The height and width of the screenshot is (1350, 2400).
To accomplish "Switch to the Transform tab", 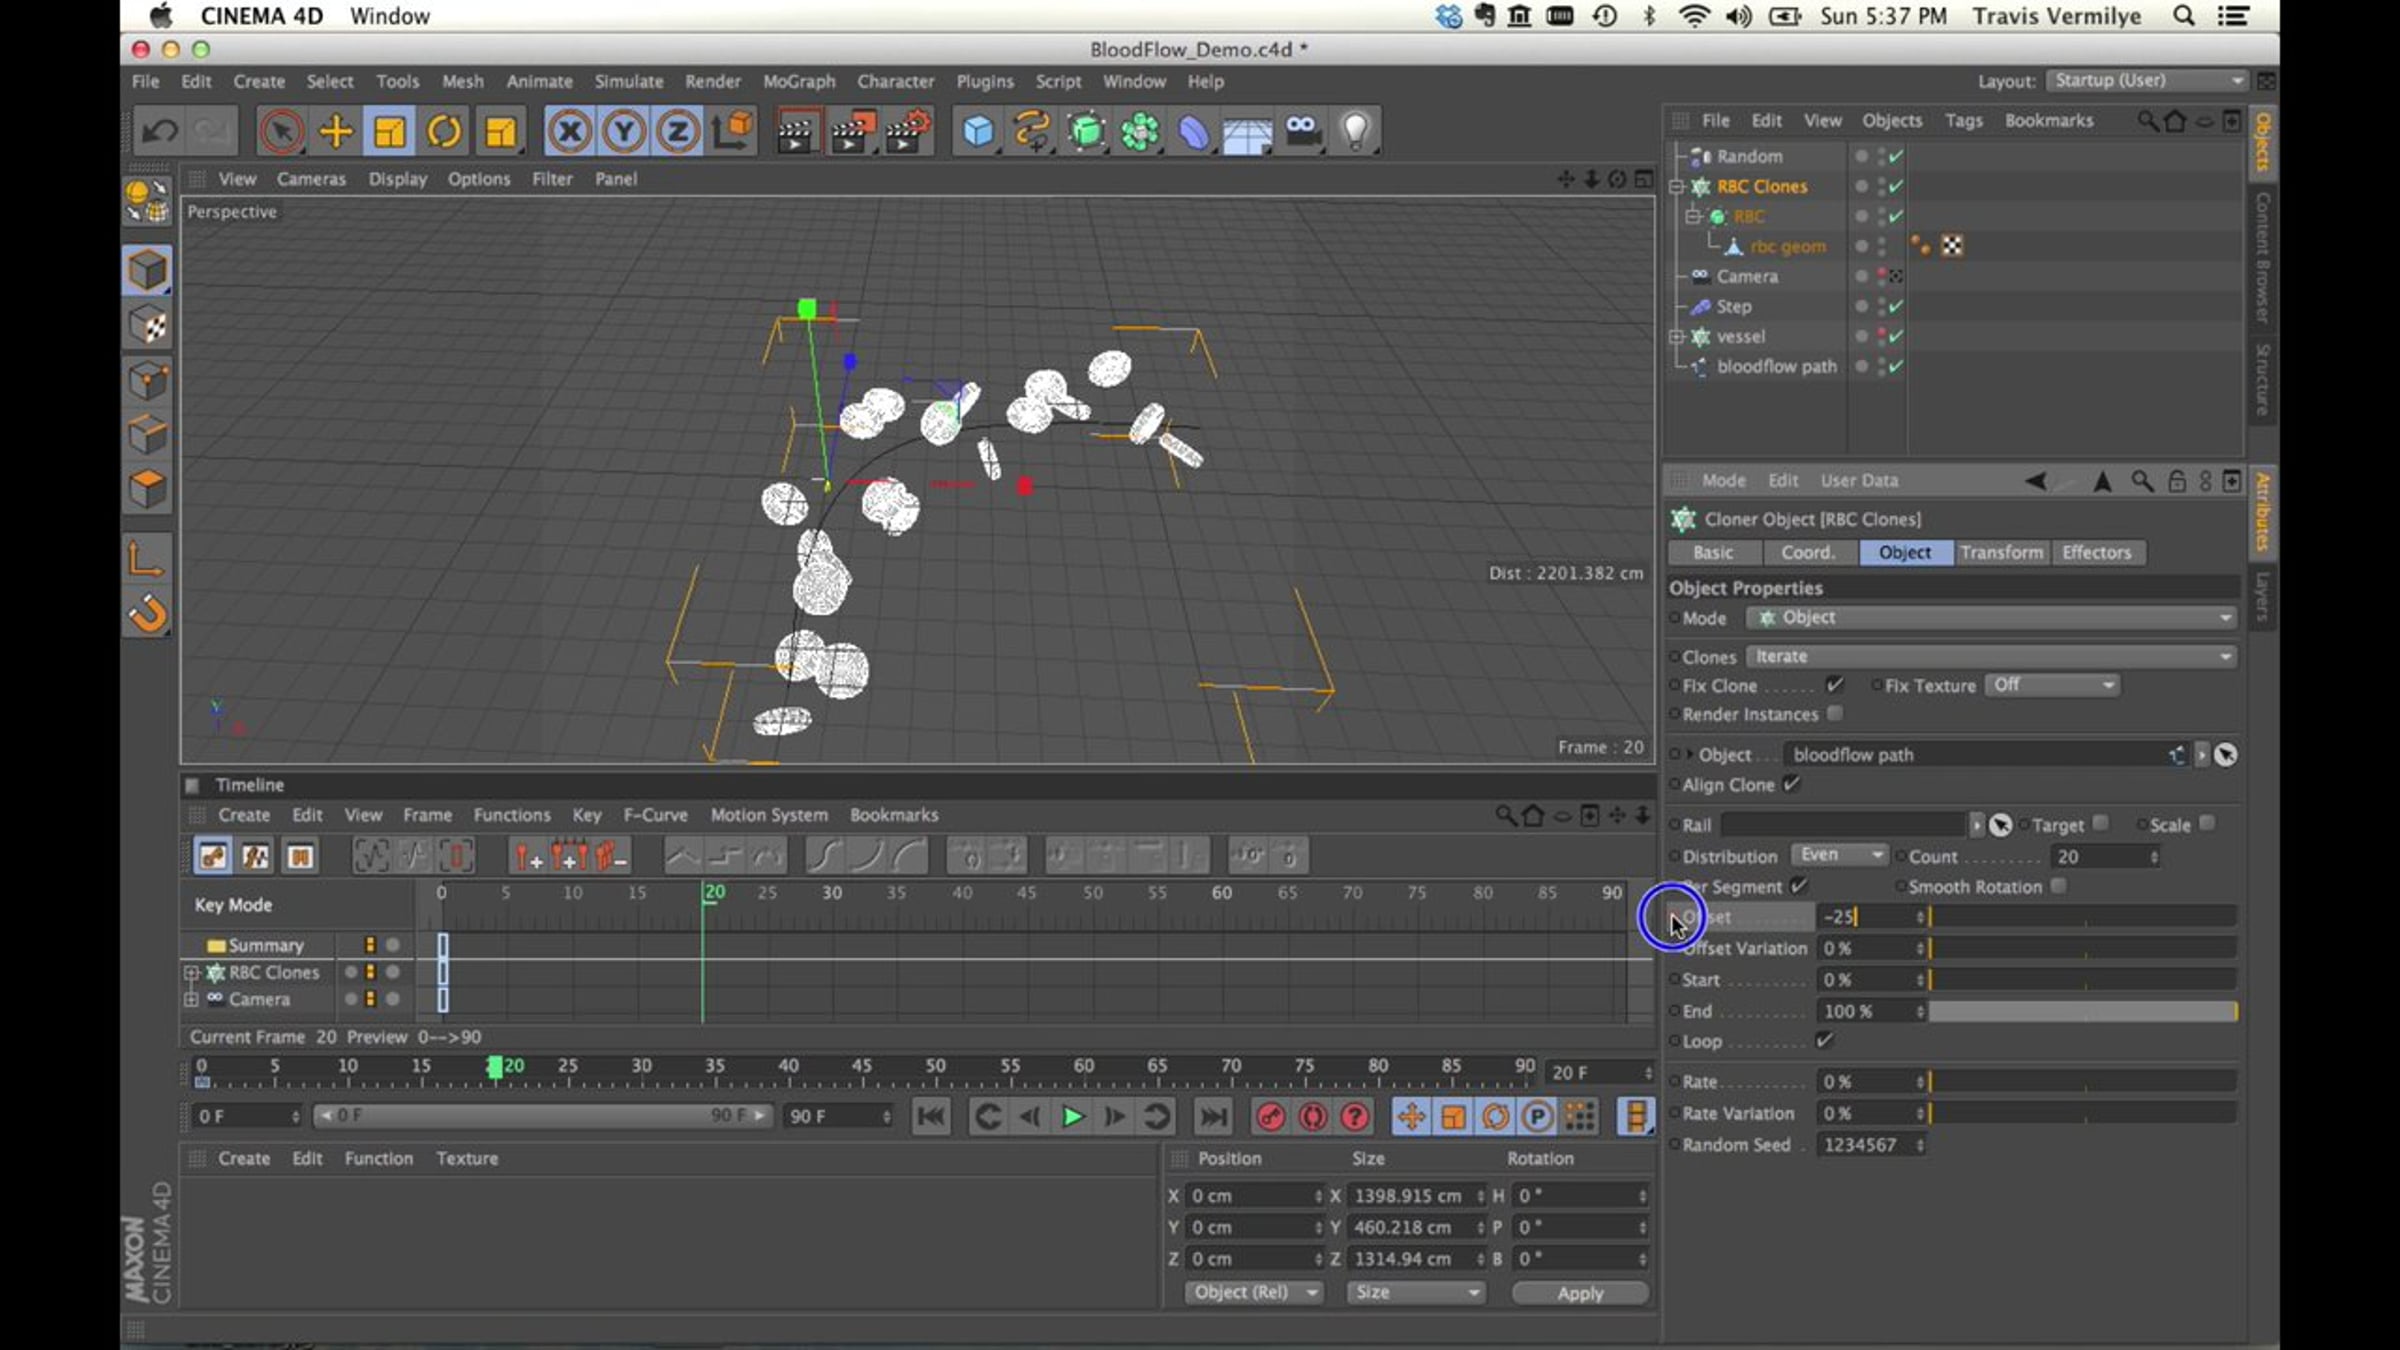I will tap(2001, 552).
